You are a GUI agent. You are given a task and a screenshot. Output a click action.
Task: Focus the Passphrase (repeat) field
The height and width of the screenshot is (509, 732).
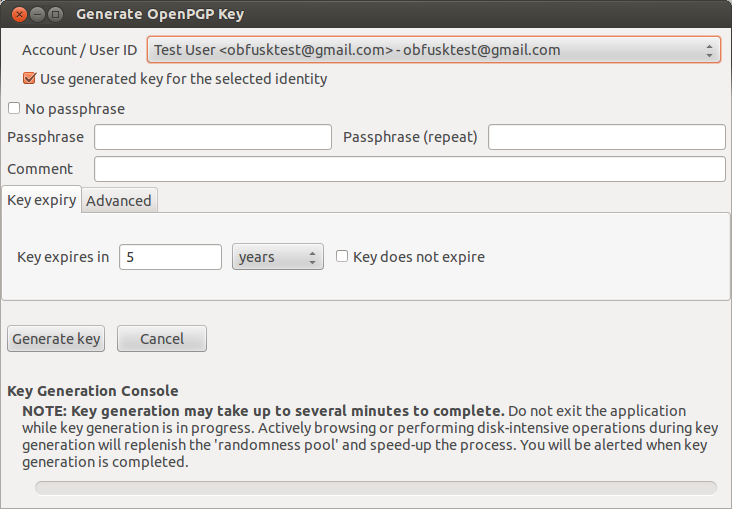coord(607,137)
